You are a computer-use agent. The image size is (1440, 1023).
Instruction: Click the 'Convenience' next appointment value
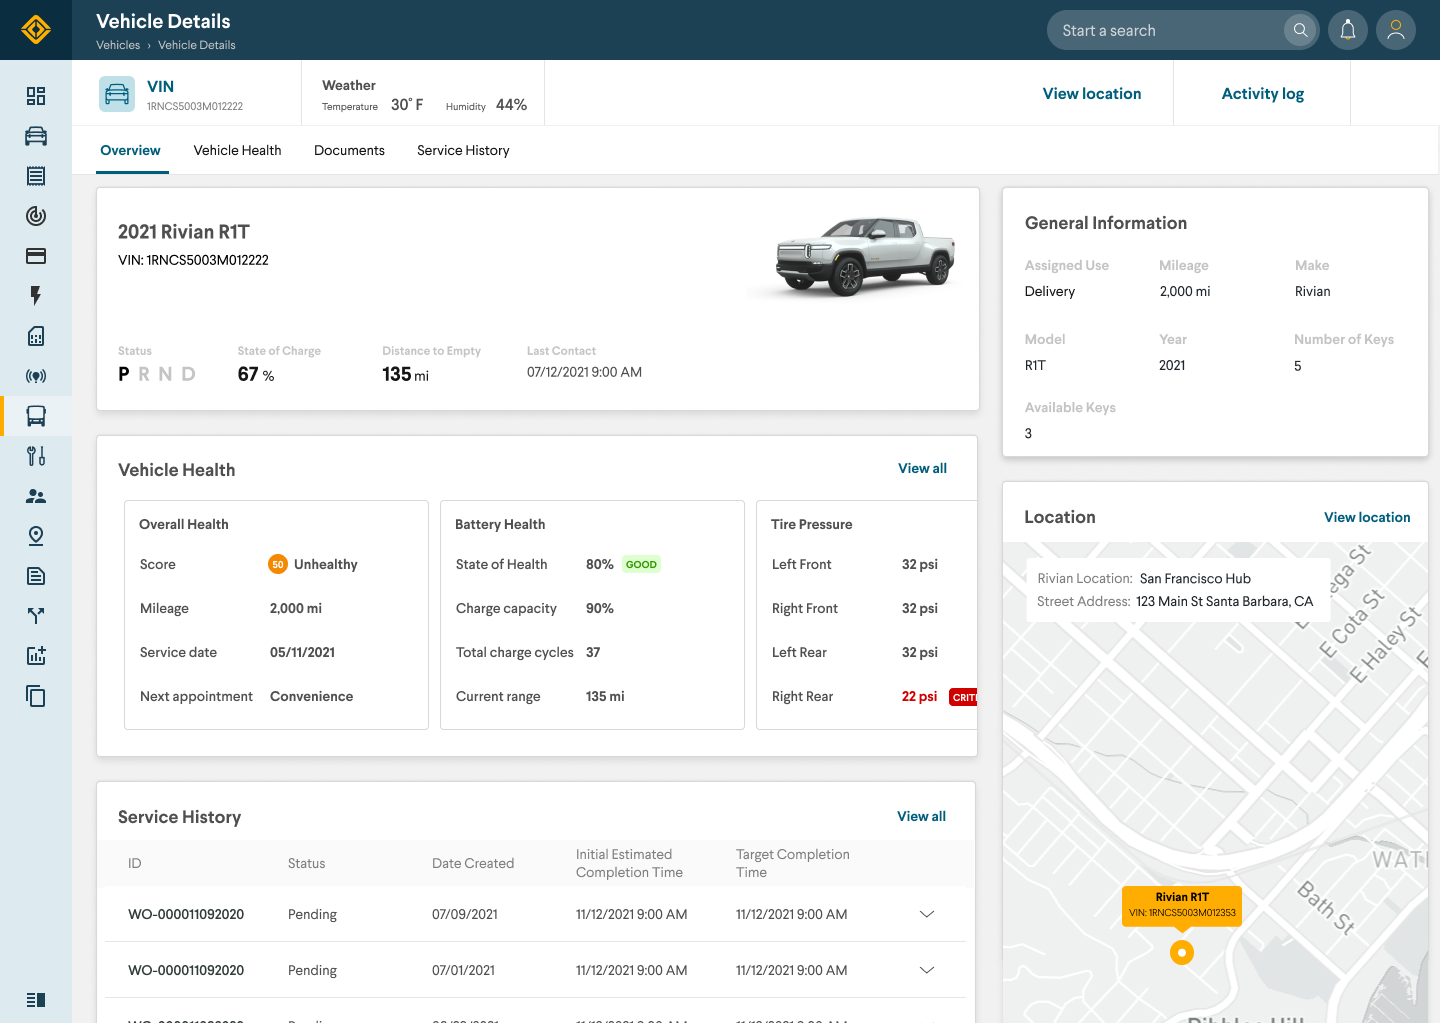(x=311, y=696)
